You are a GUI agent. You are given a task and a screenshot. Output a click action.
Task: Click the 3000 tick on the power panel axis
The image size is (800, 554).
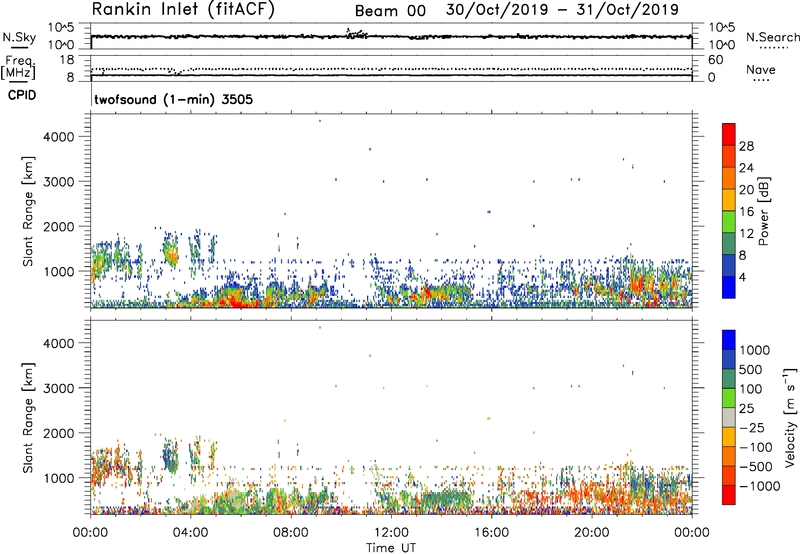pyautogui.click(x=59, y=182)
